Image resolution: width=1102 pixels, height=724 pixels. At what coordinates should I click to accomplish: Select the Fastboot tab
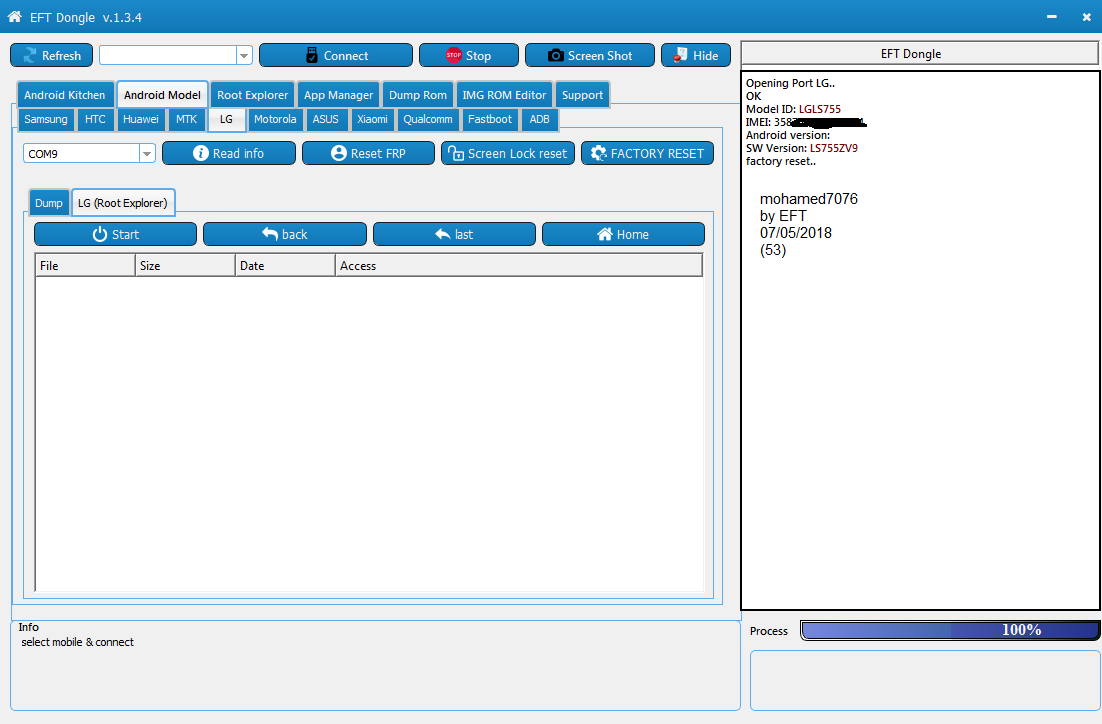(490, 119)
